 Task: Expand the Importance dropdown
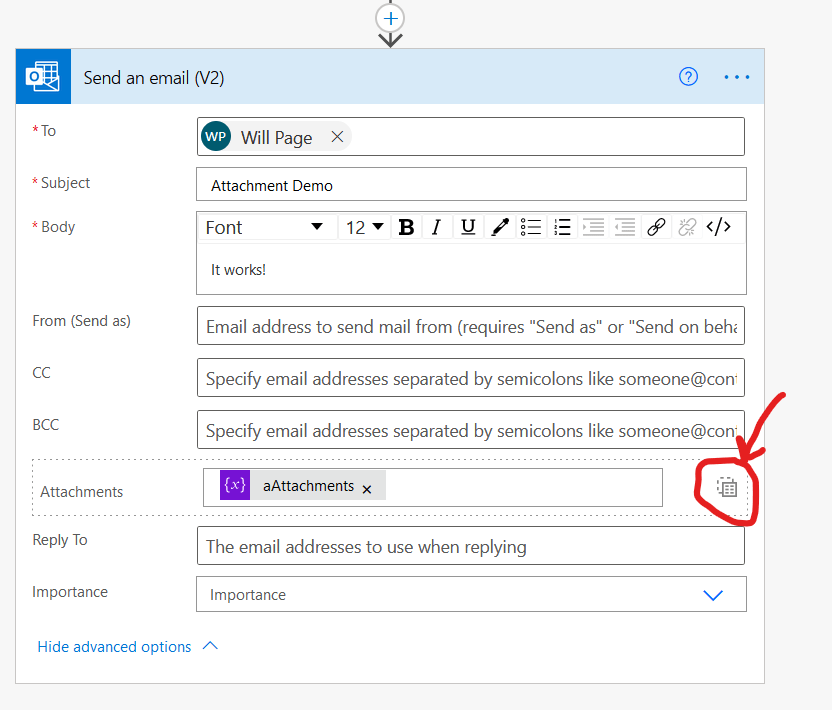[x=712, y=594]
